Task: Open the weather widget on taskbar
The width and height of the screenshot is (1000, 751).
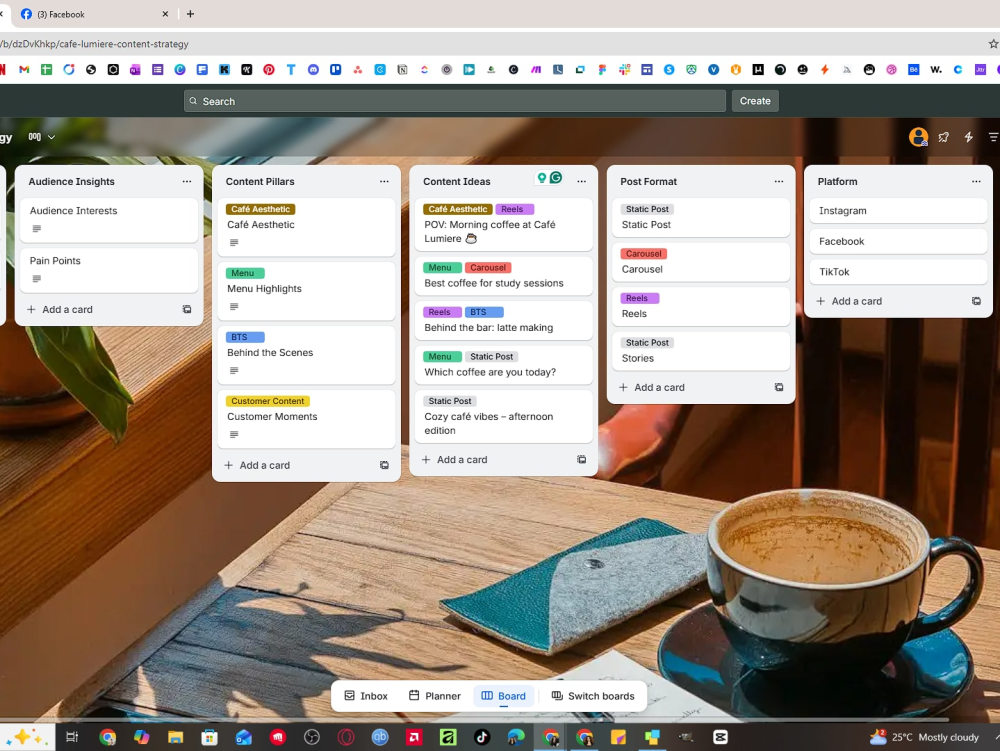Action: pyautogui.click(x=924, y=738)
